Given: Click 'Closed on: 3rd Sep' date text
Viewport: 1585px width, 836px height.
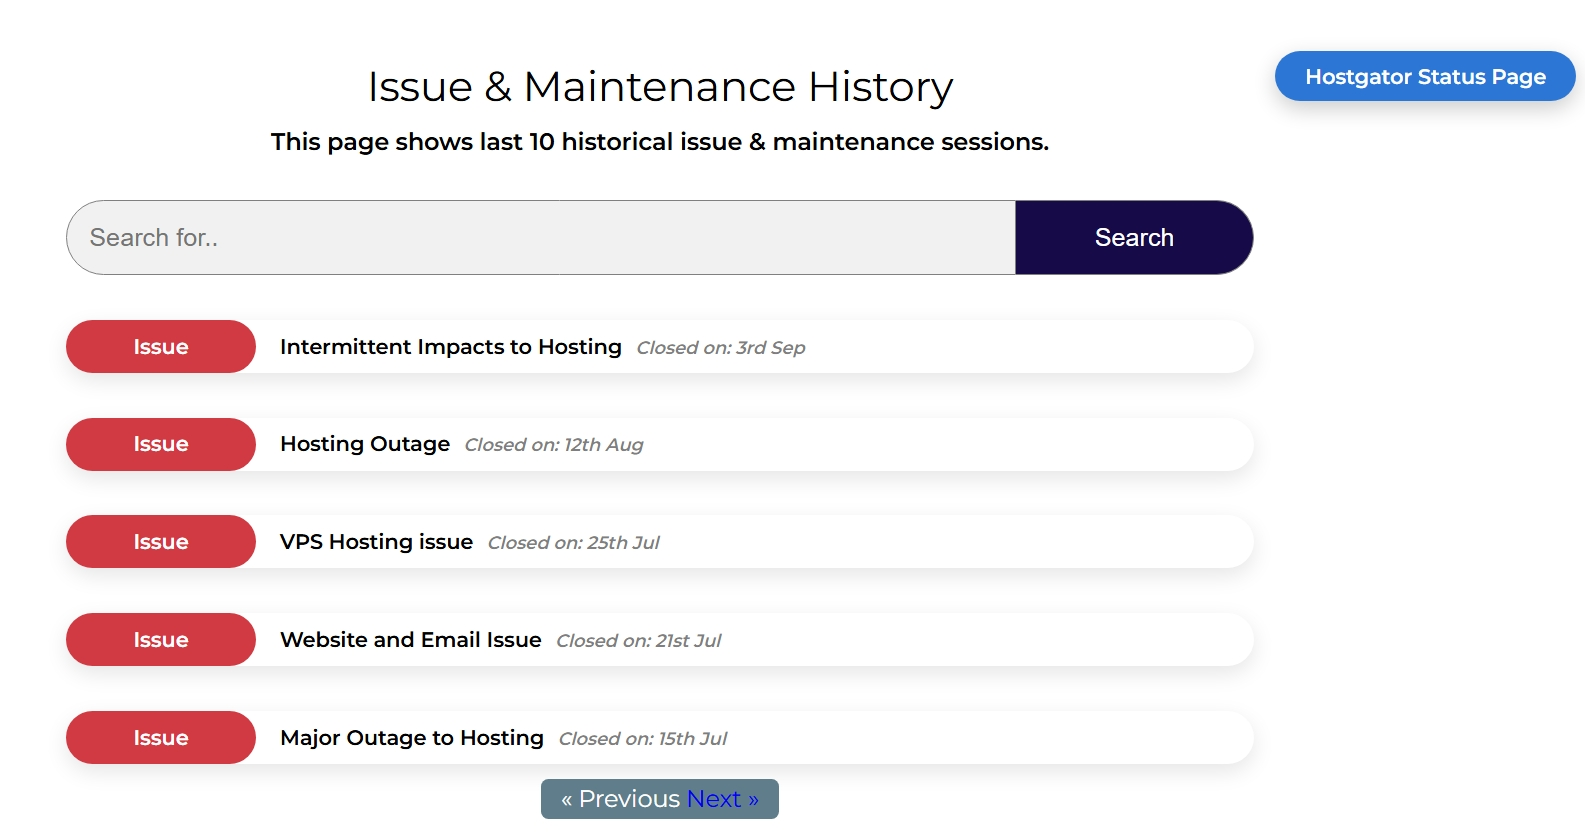Looking at the screenshot, I should pos(721,348).
